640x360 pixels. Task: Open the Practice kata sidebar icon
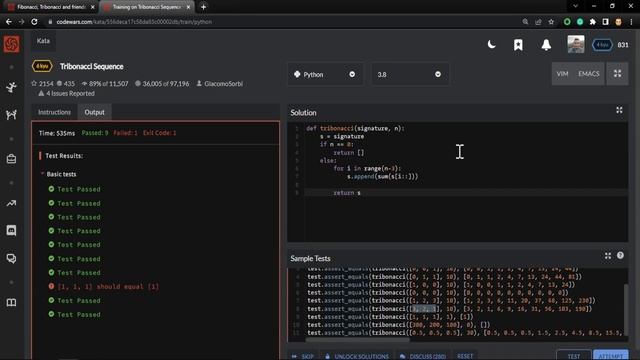[x=11, y=87]
